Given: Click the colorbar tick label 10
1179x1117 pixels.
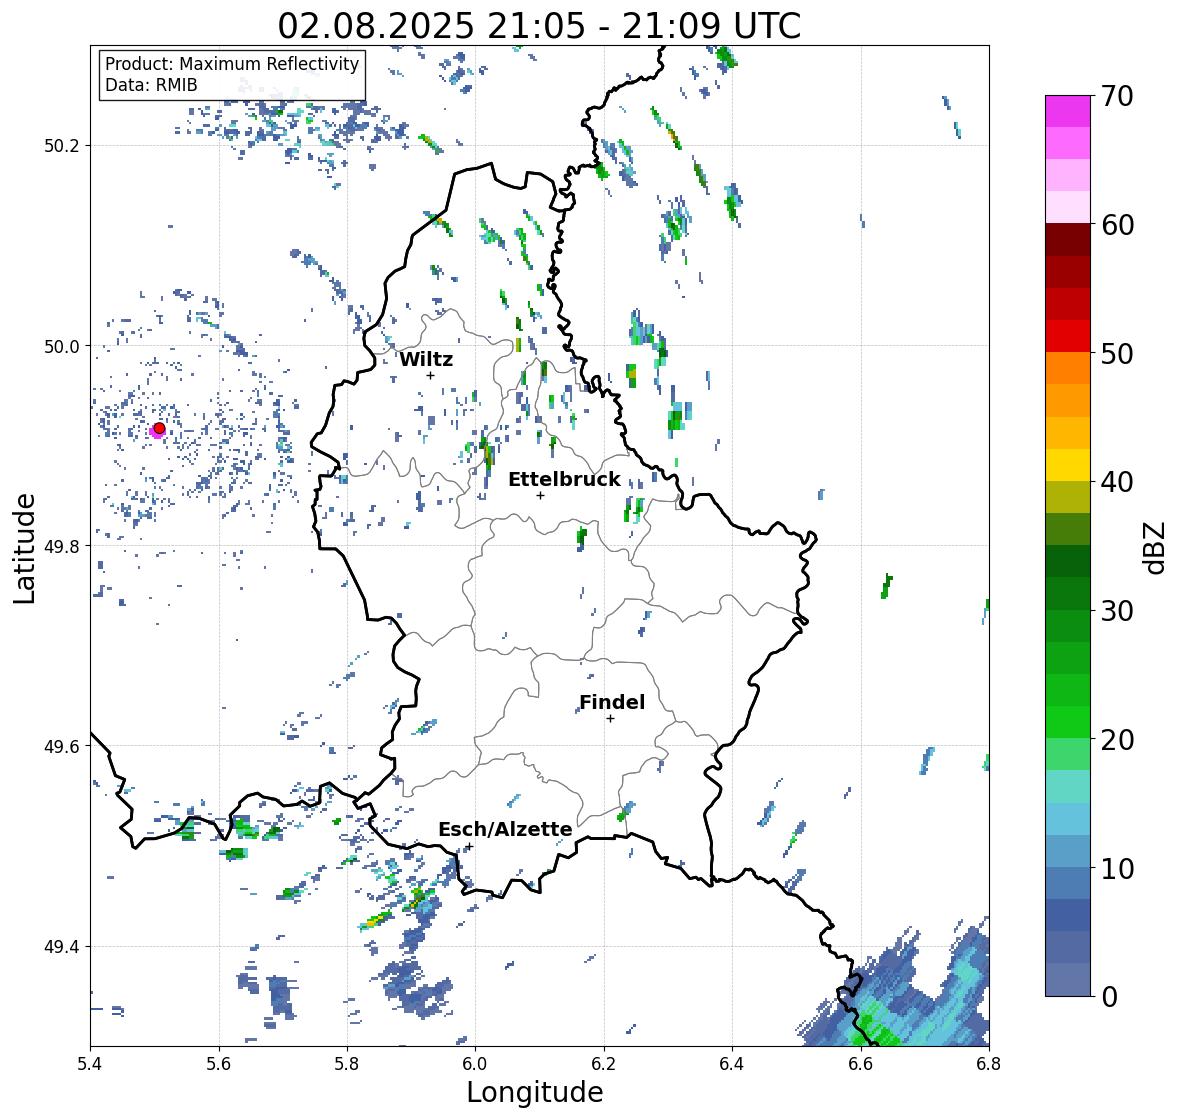Looking at the screenshot, I should [1117, 868].
